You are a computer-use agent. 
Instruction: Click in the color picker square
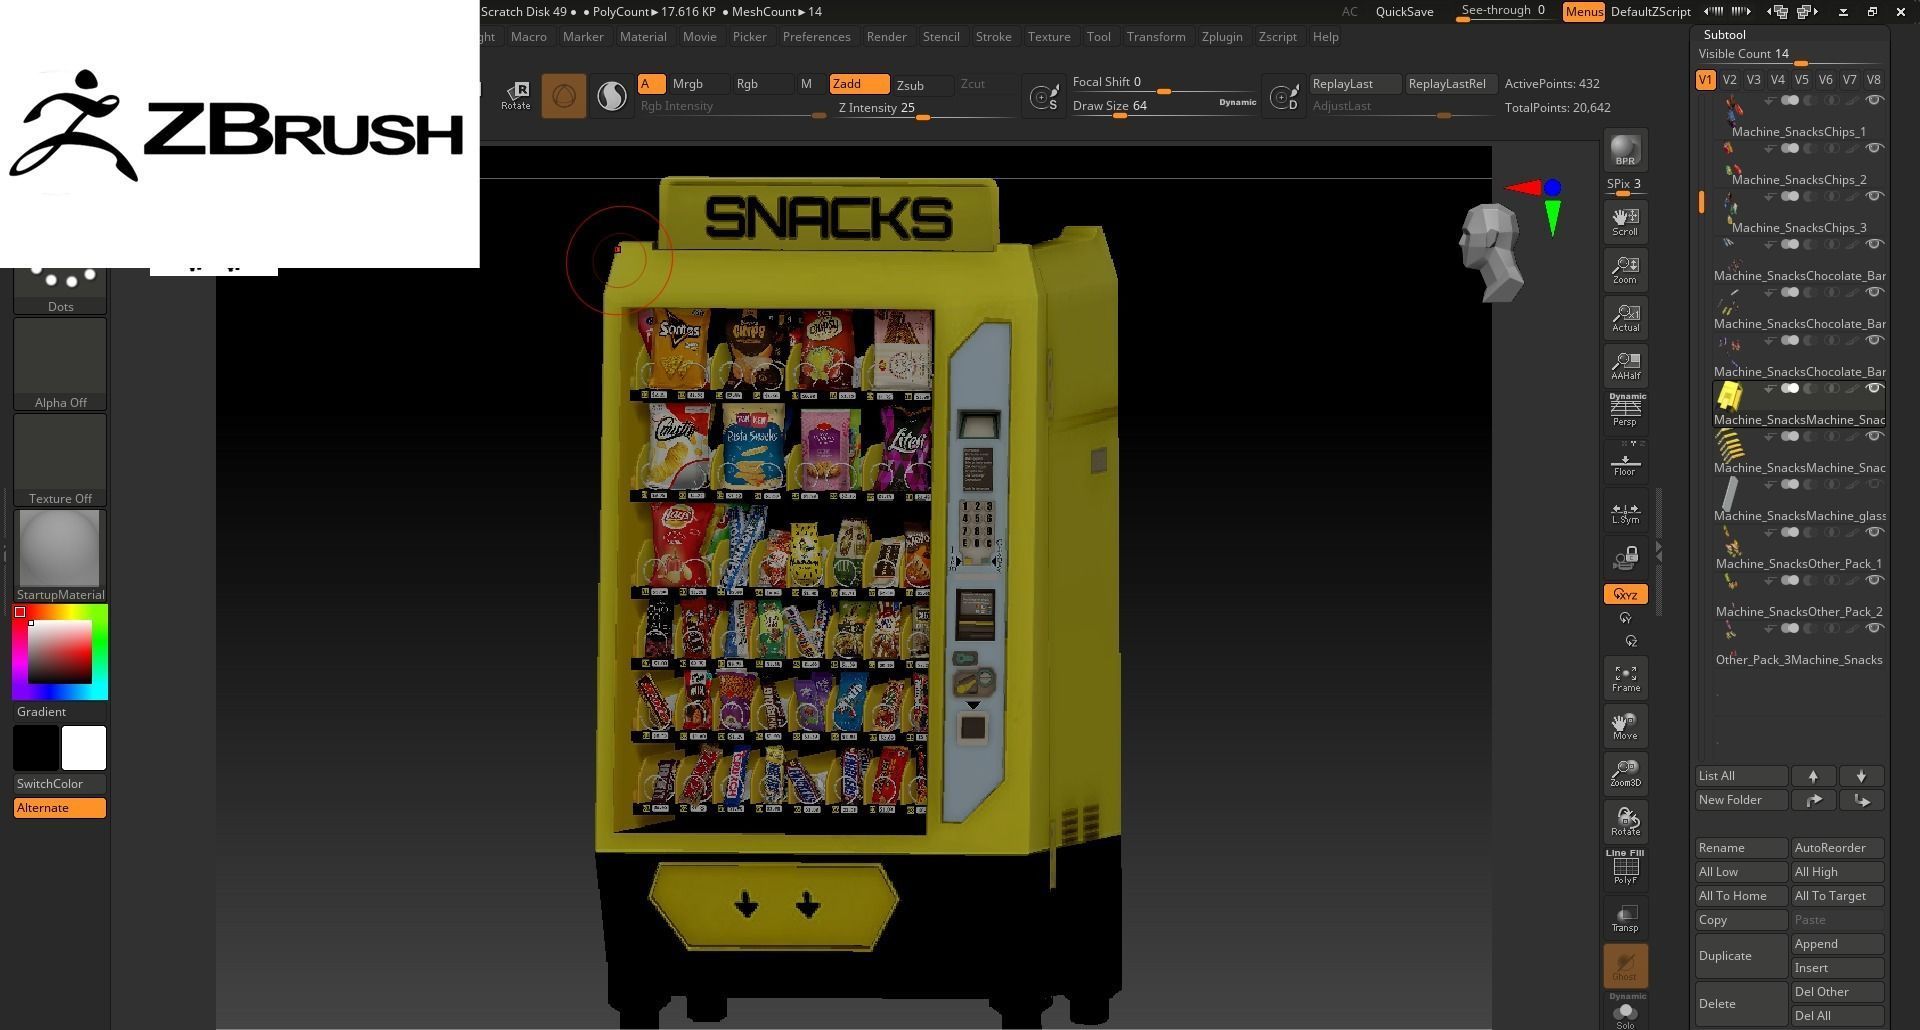coord(60,651)
